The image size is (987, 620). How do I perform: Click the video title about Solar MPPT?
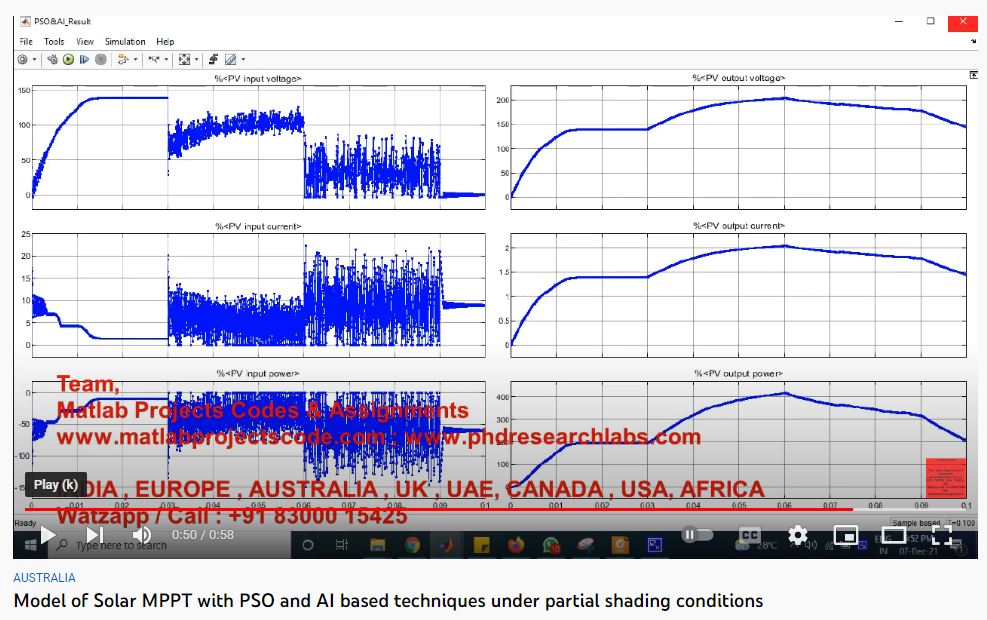coord(387,601)
